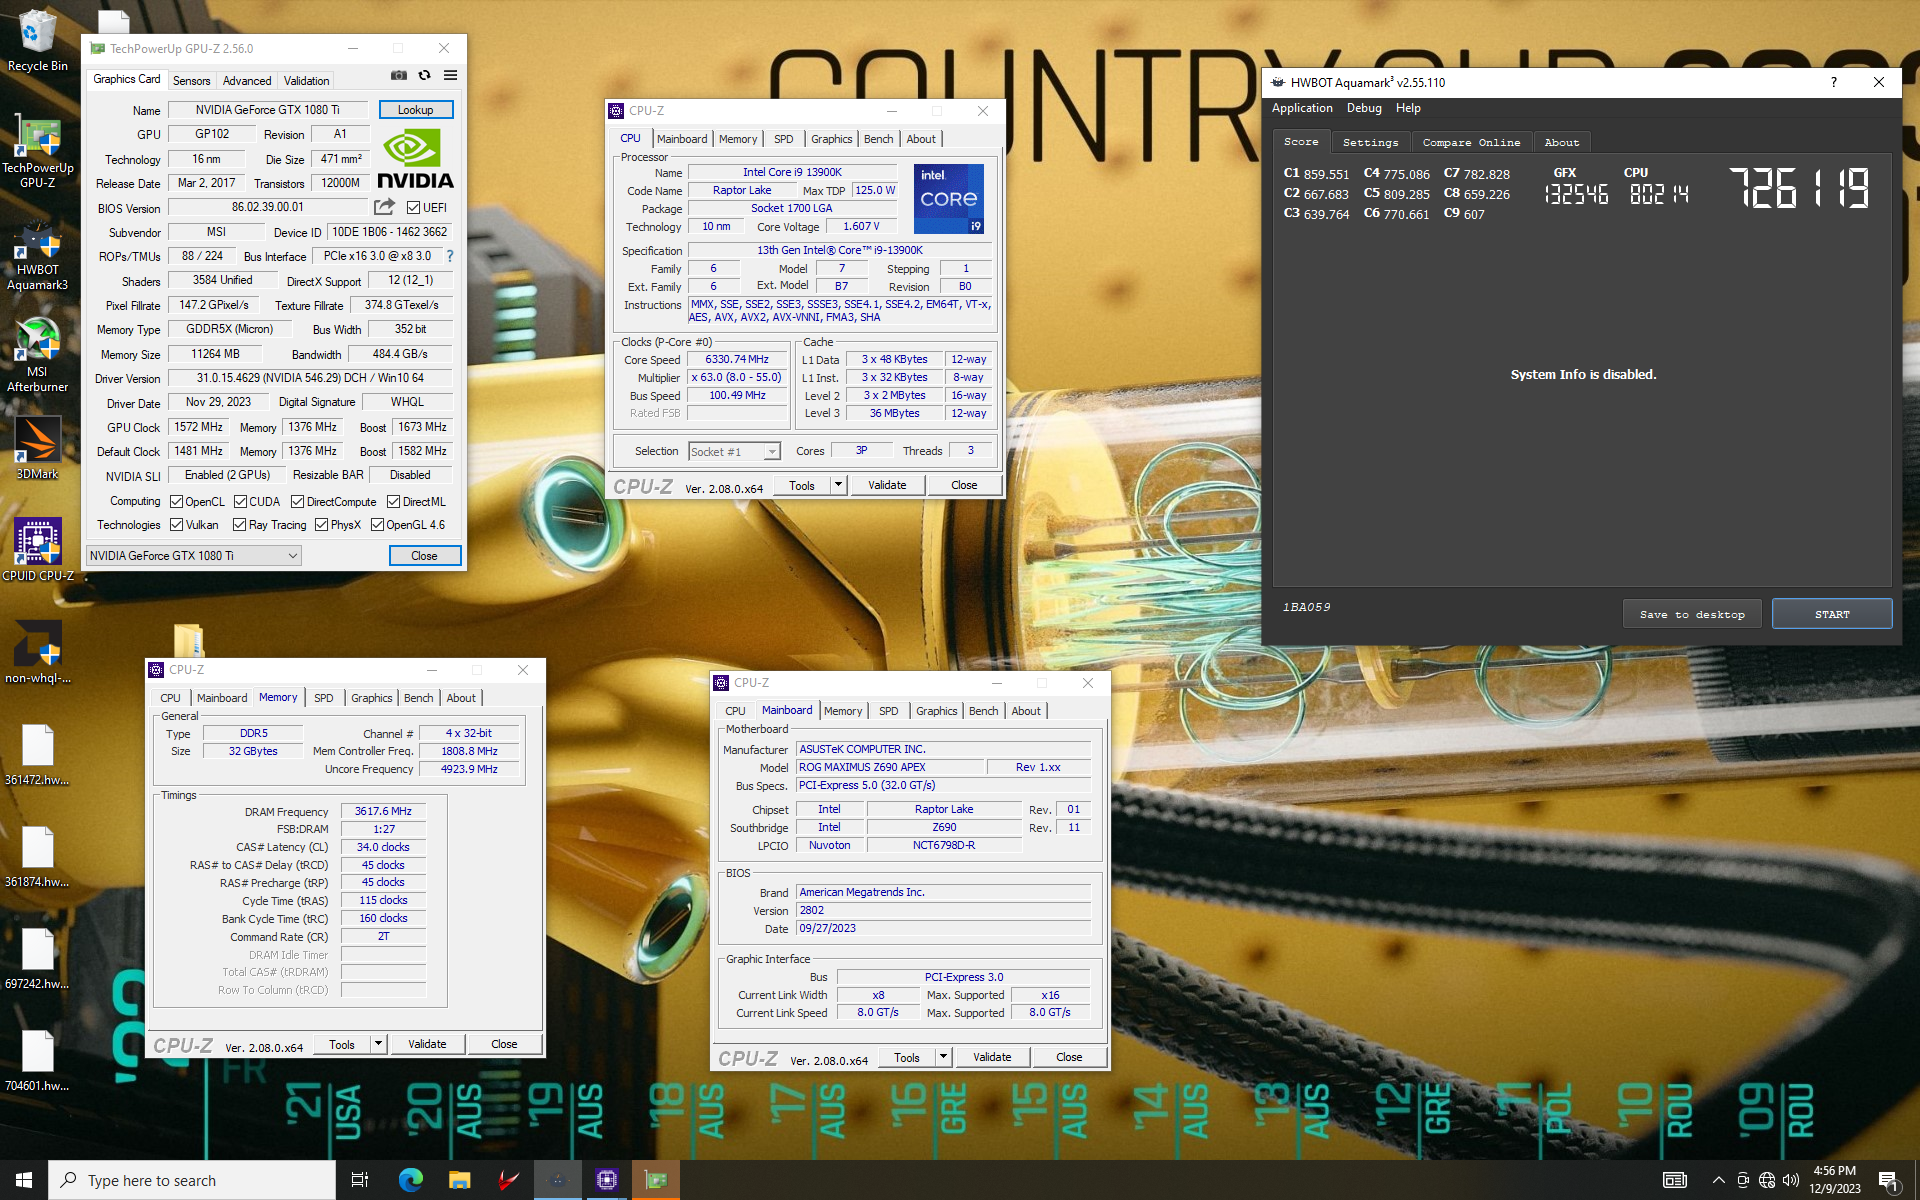Open the 361874.hw file on desktop
Screen dimensions: 1920x1200
37,856
